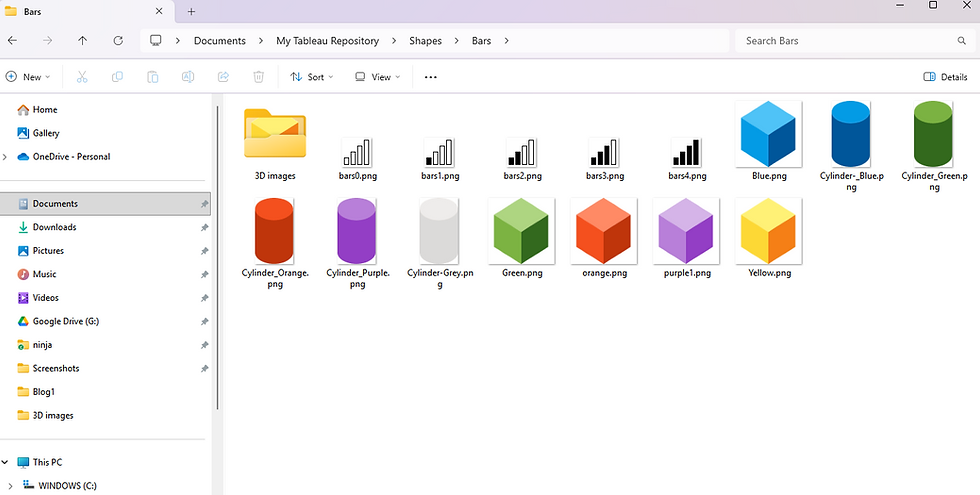Screen dimensions: 980x495
Task: Unpin Downloads from quick access
Action: pos(204,228)
